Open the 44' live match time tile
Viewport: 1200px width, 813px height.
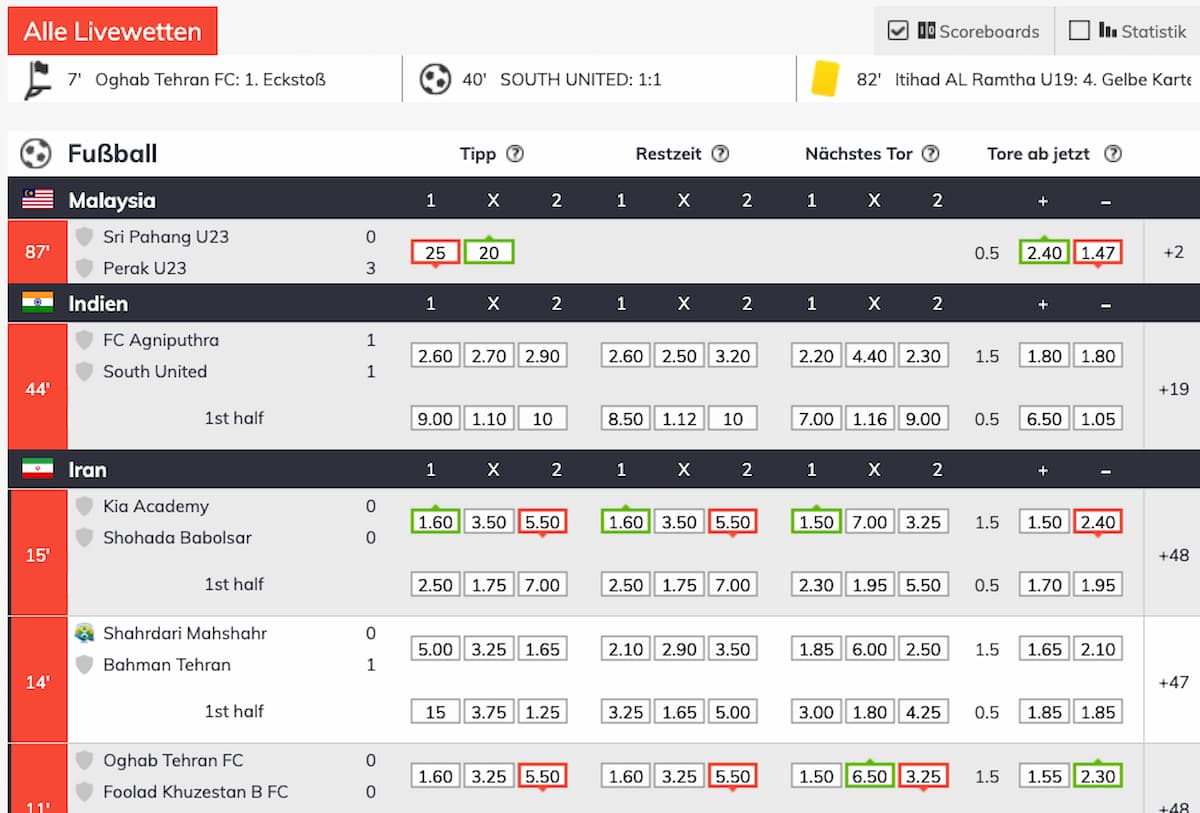pyautogui.click(x=37, y=389)
